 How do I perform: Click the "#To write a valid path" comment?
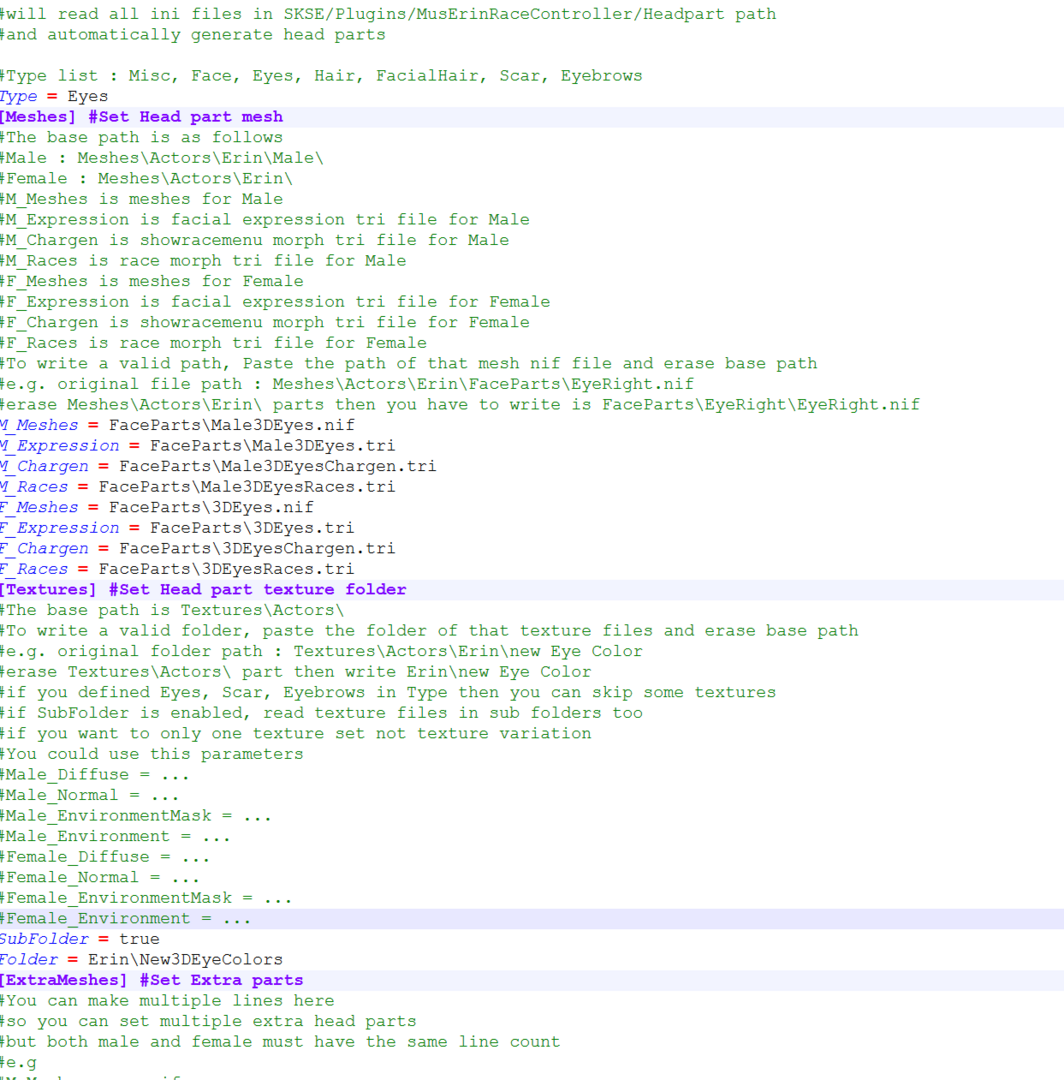pos(408,364)
